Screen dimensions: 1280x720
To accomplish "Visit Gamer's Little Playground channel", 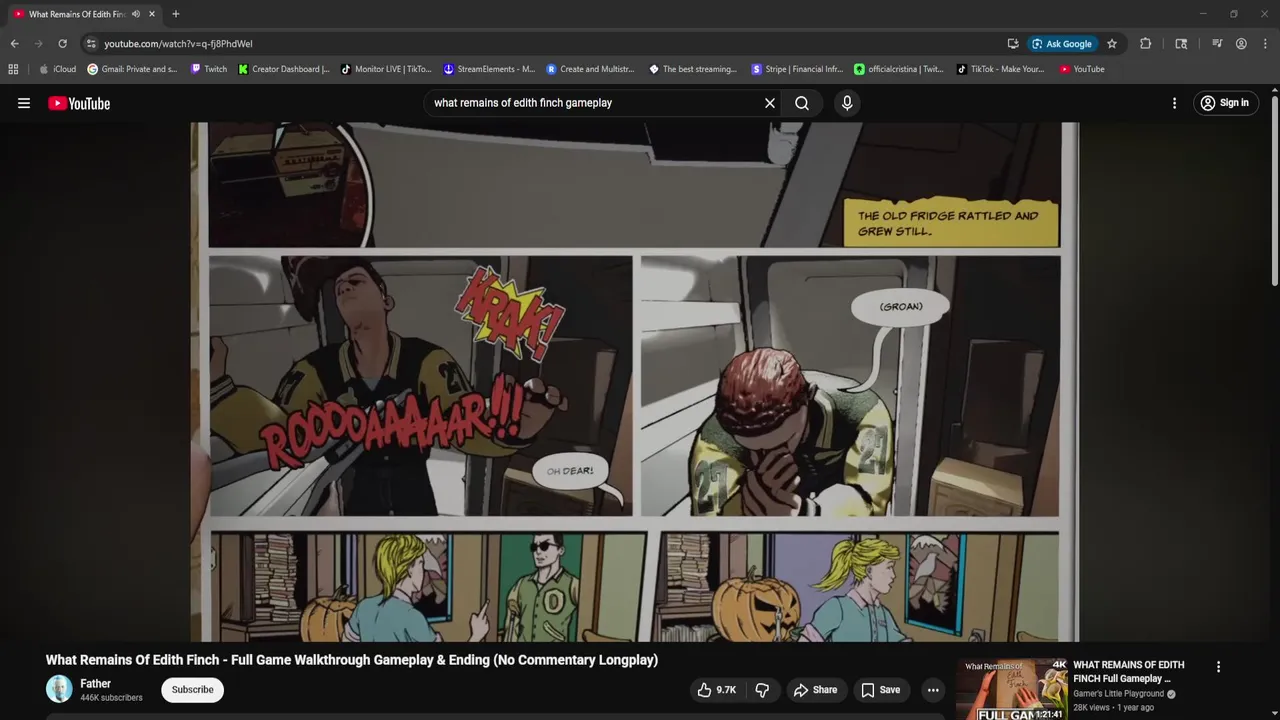I will [x=1118, y=694].
